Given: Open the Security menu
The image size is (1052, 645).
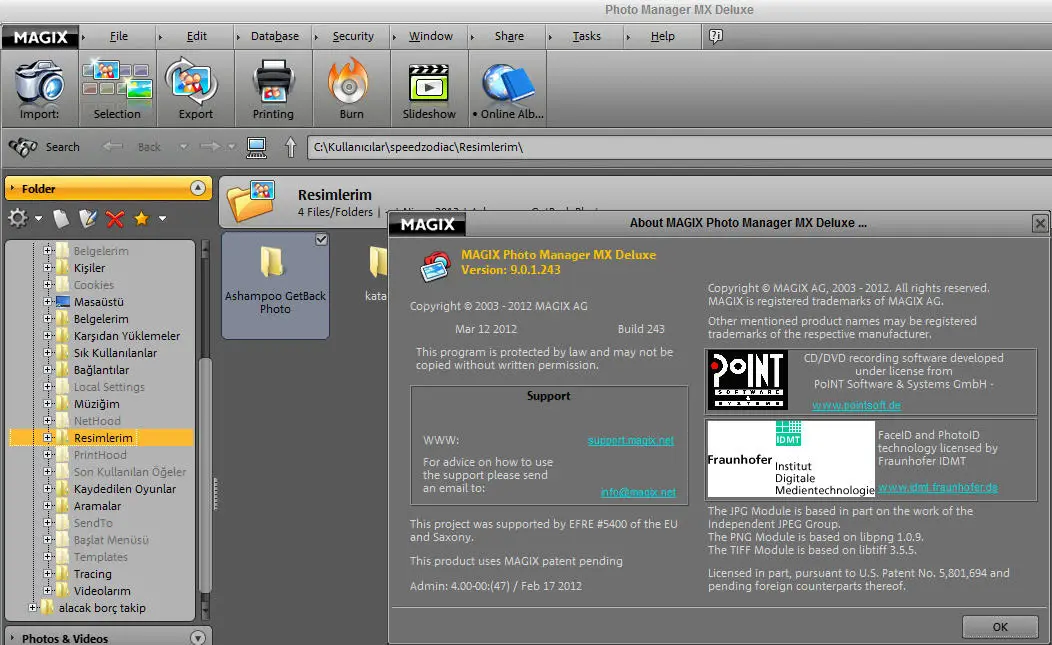Looking at the screenshot, I should tap(353, 36).
